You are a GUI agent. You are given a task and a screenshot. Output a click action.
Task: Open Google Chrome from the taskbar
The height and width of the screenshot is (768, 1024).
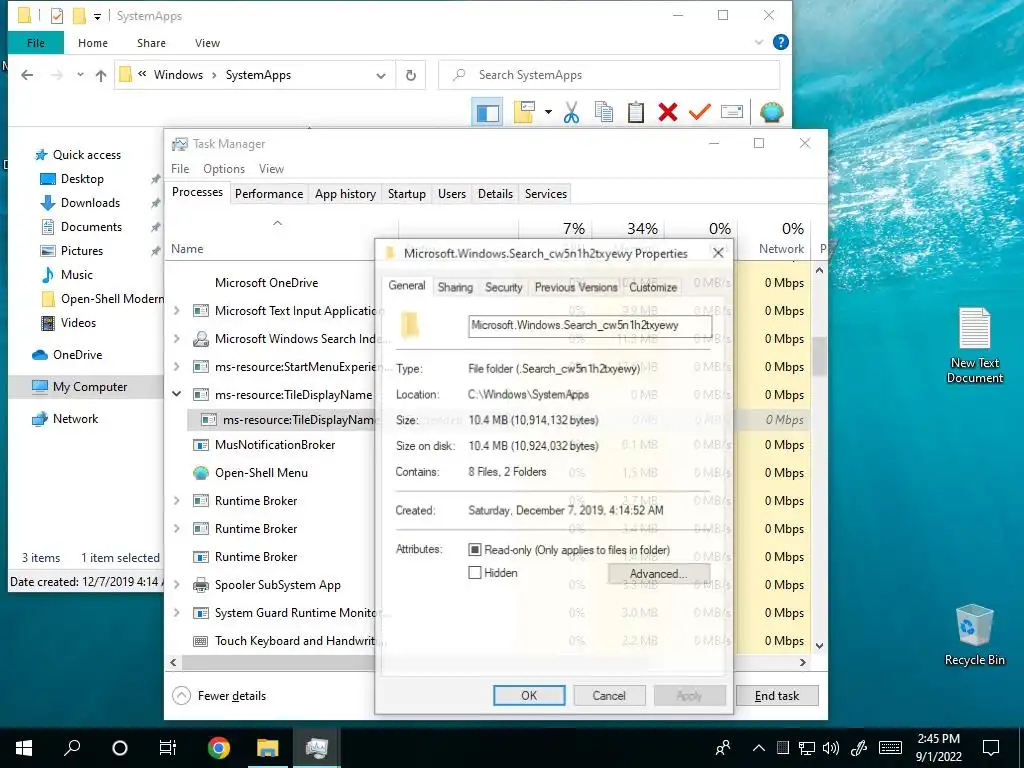pyautogui.click(x=219, y=748)
